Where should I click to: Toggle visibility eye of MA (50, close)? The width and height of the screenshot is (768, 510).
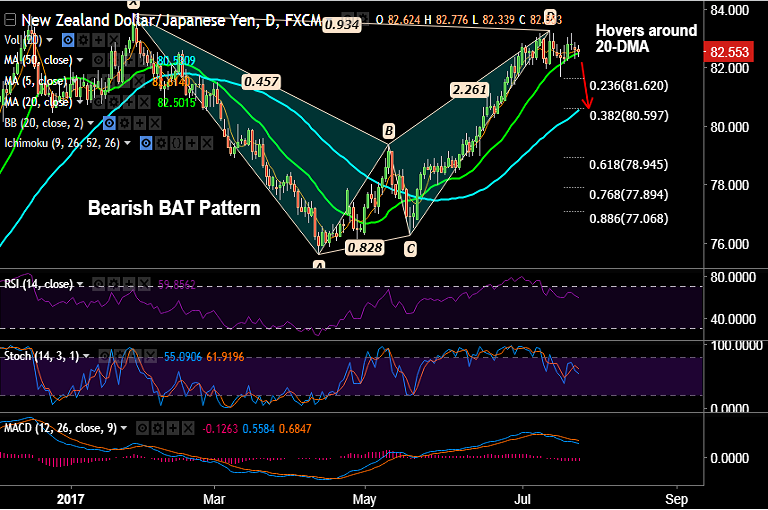tap(98, 60)
